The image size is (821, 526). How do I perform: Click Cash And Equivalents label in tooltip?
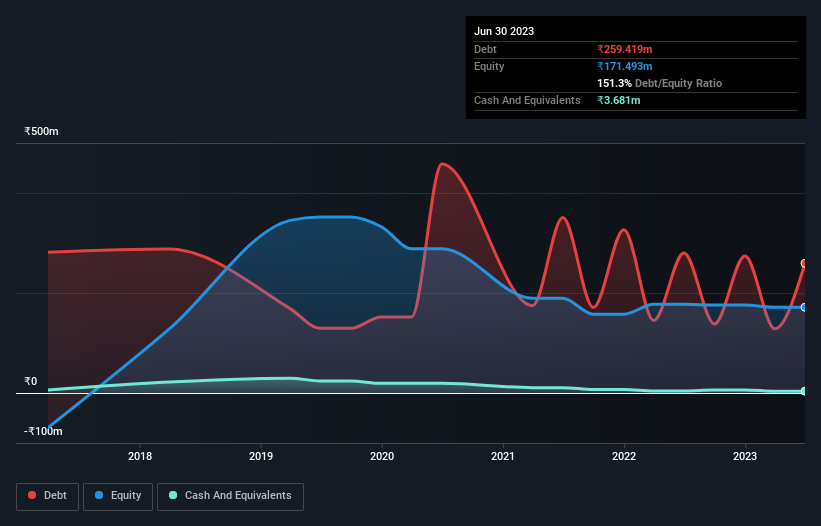tap(527, 100)
